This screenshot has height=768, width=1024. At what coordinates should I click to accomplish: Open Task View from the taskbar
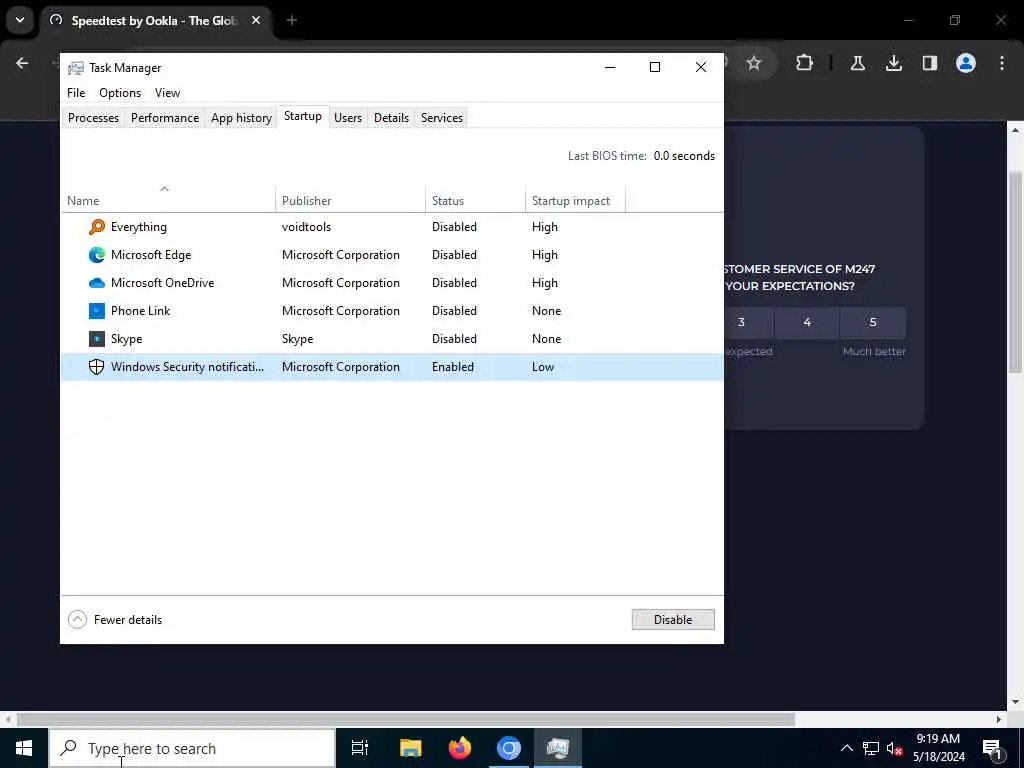coord(360,748)
